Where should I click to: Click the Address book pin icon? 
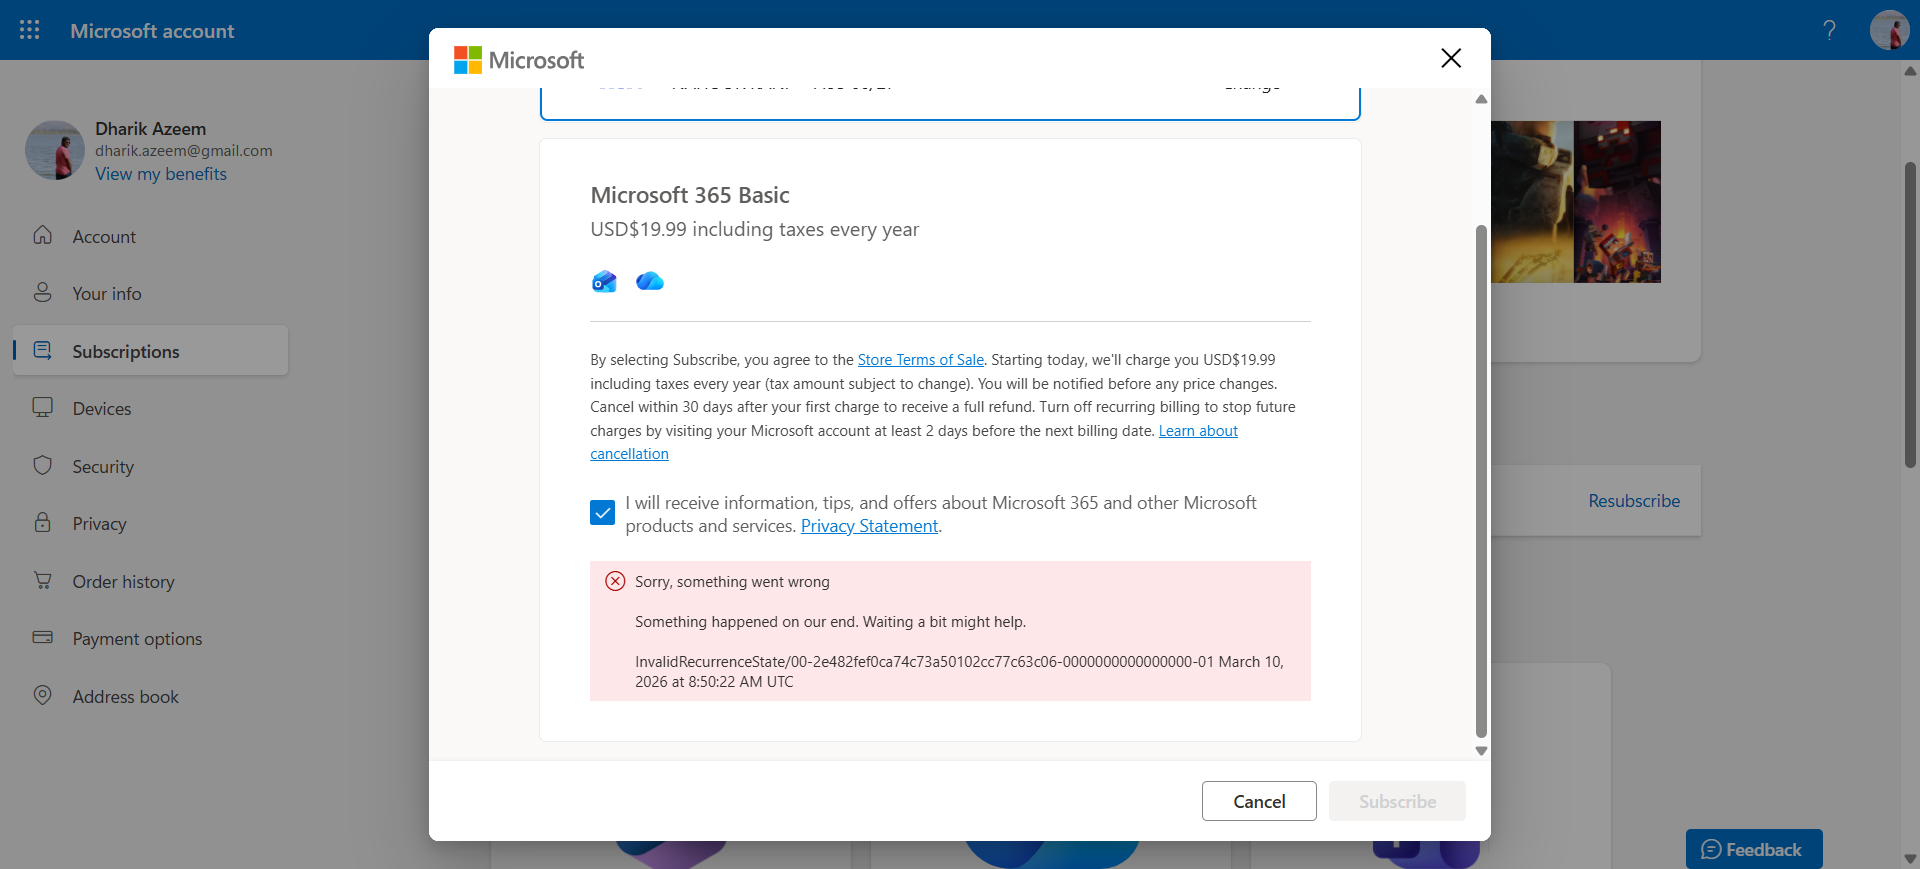click(x=42, y=695)
